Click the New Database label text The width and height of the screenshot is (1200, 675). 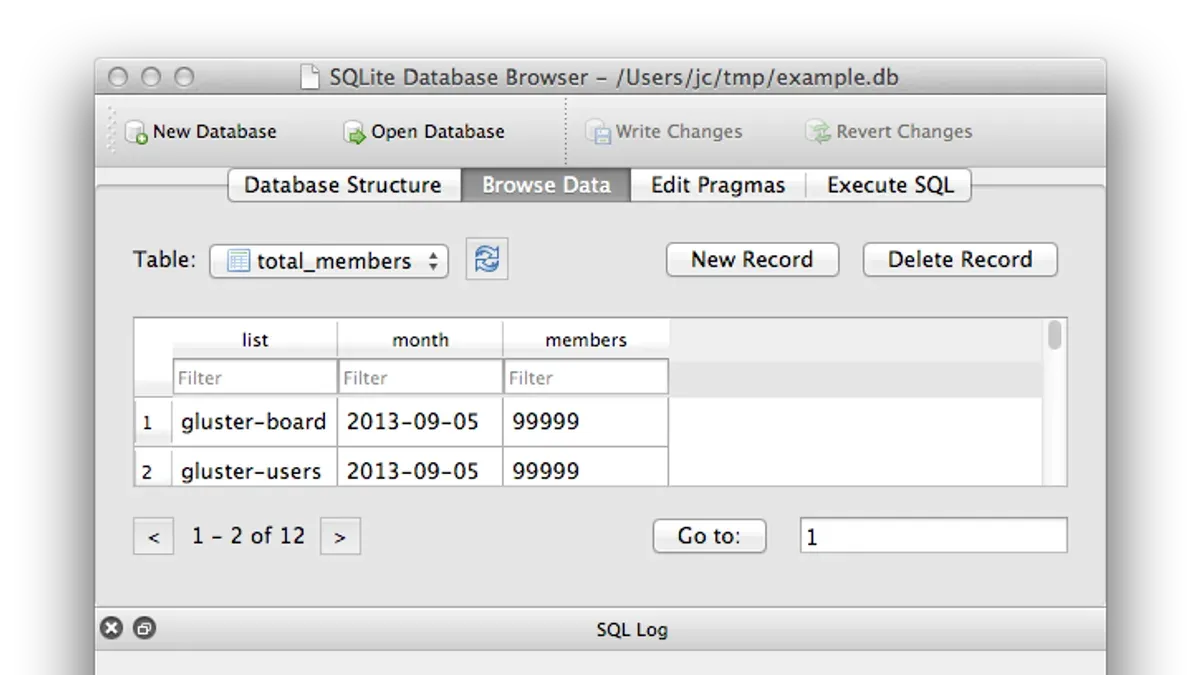tap(214, 132)
